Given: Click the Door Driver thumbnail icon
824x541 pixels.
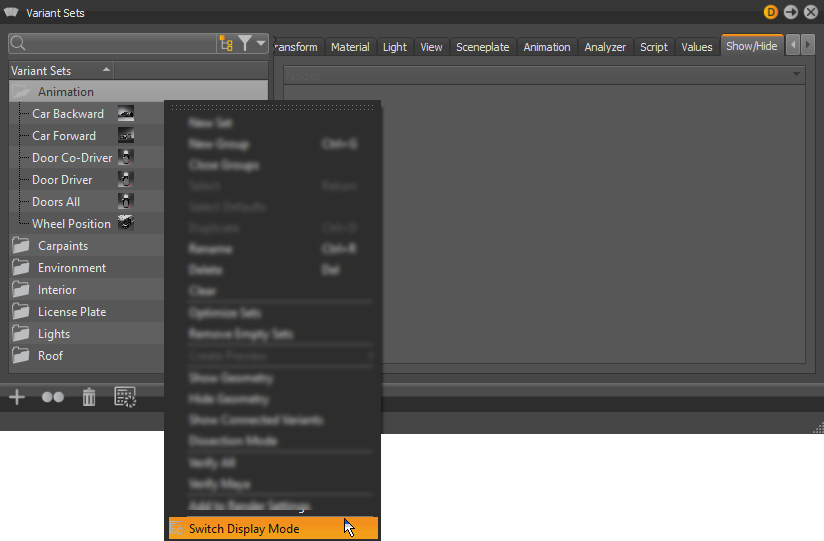Looking at the screenshot, I should (126, 179).
